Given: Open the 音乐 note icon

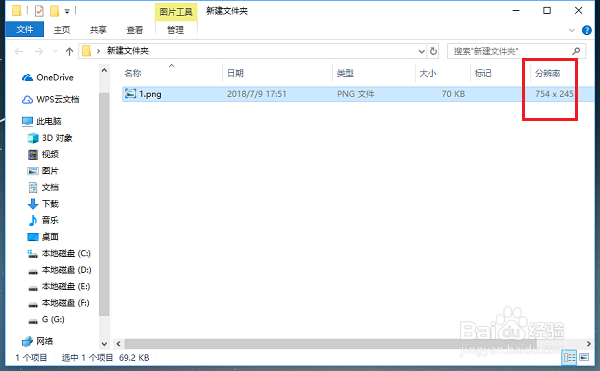Looking at the screenshot, I should 33,220.
